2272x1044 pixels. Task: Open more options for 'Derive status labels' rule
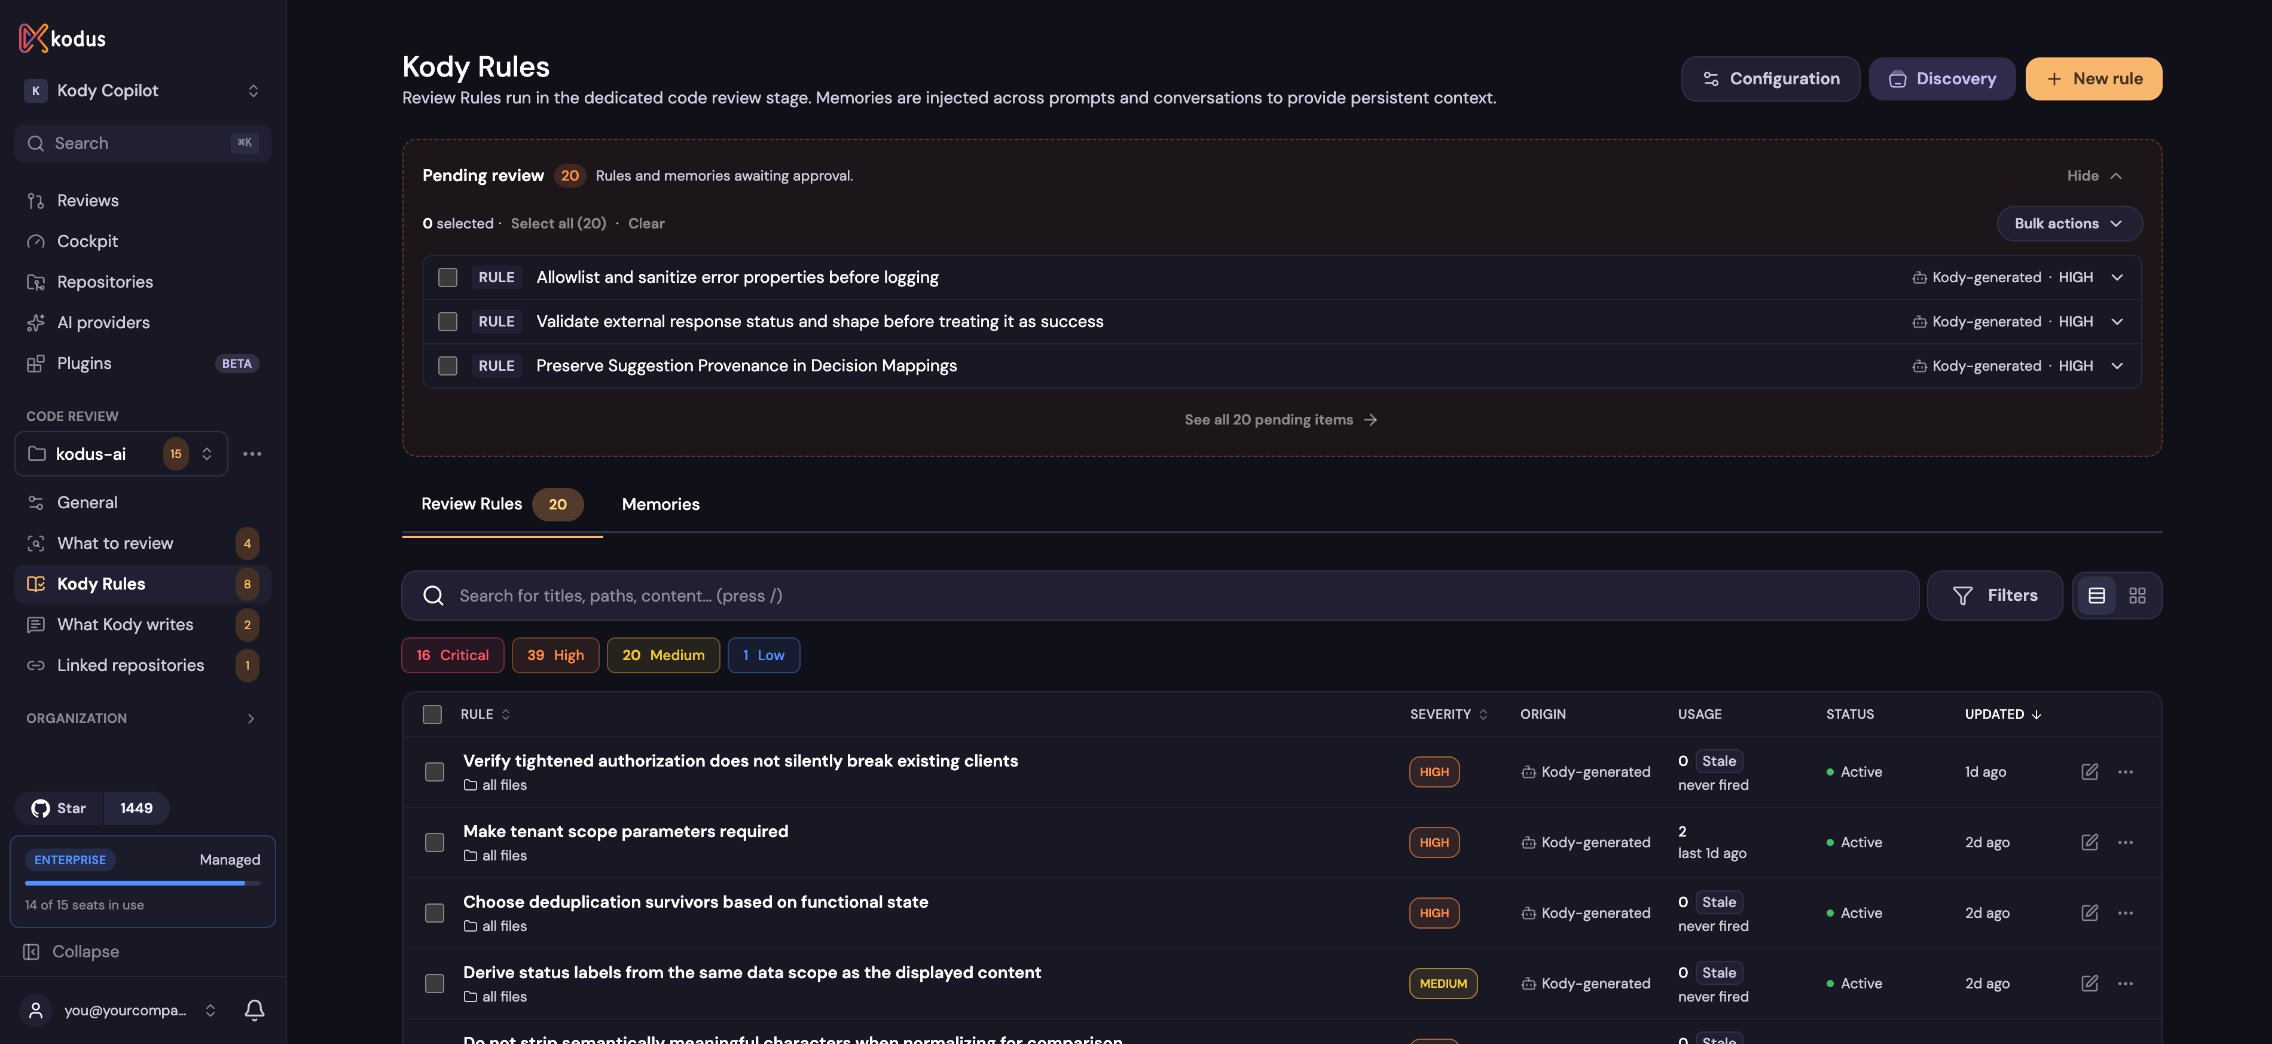pyautogui.click(x=2125, y=984)
